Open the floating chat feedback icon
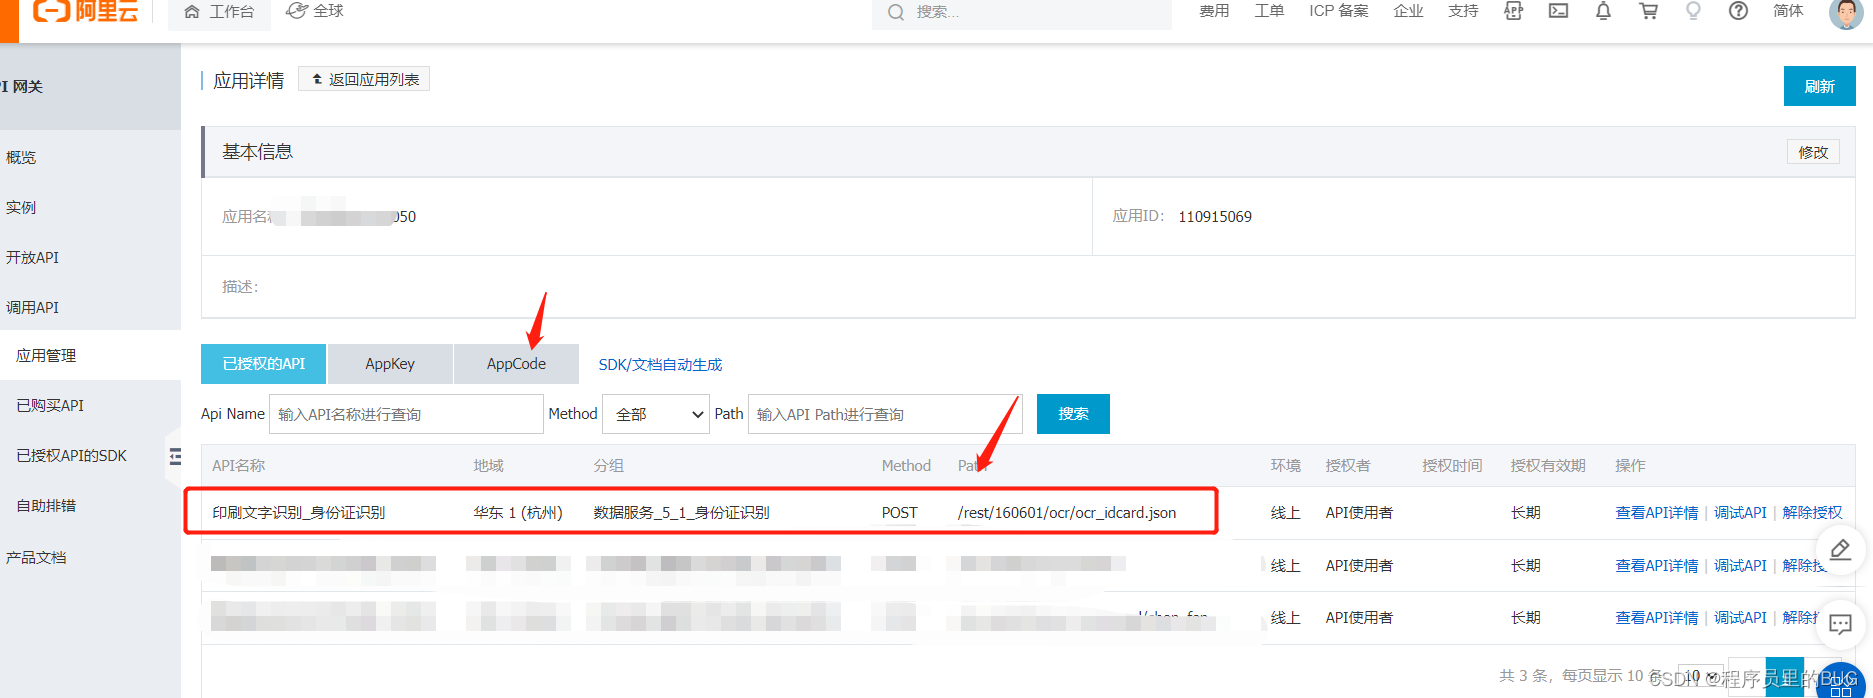This screenshot has height=698, width=1873. point(1840,624)
